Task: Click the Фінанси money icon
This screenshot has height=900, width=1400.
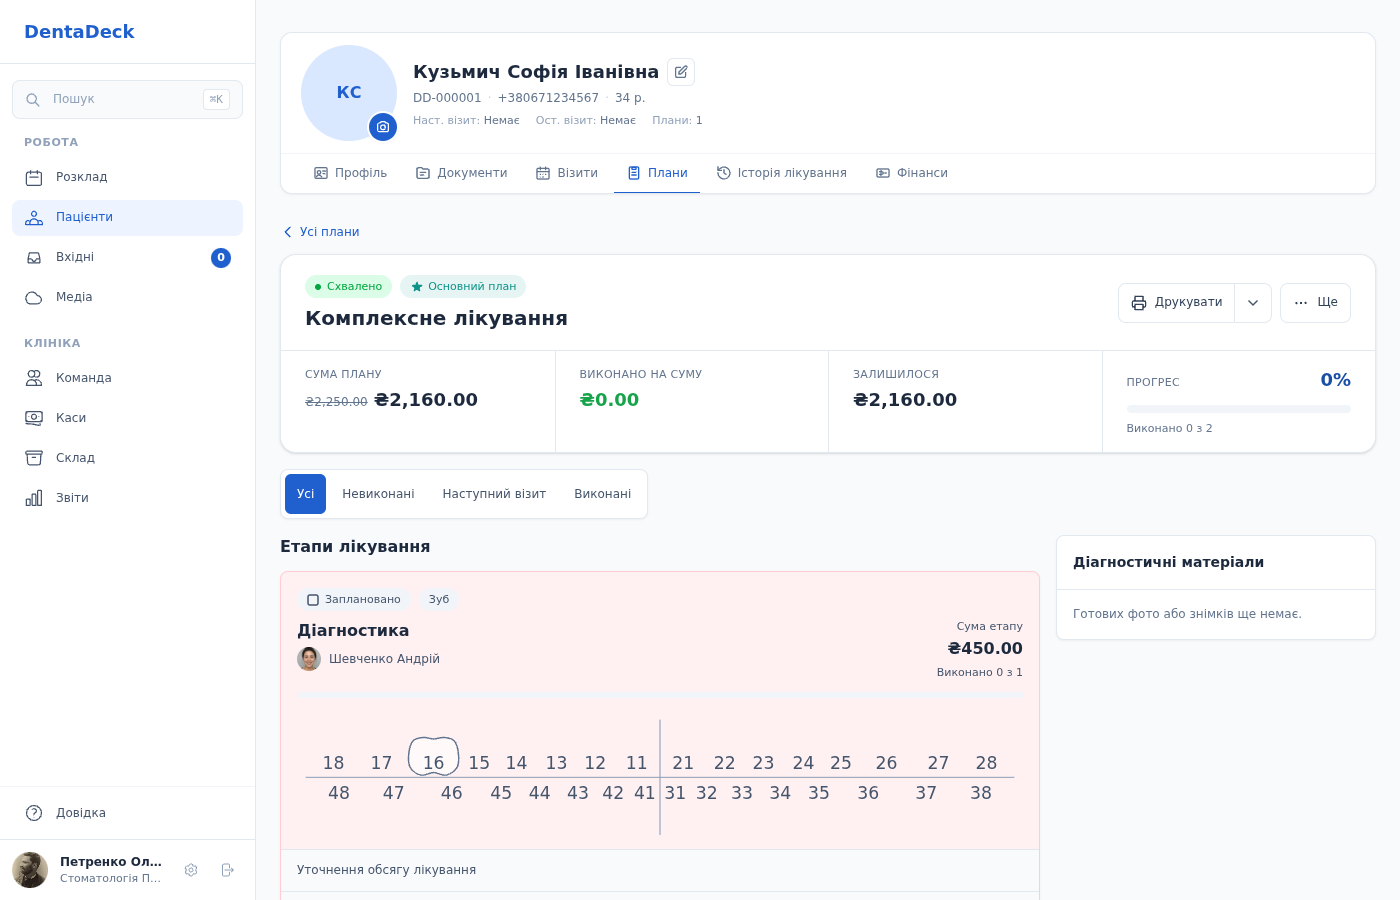Action: 883,173
